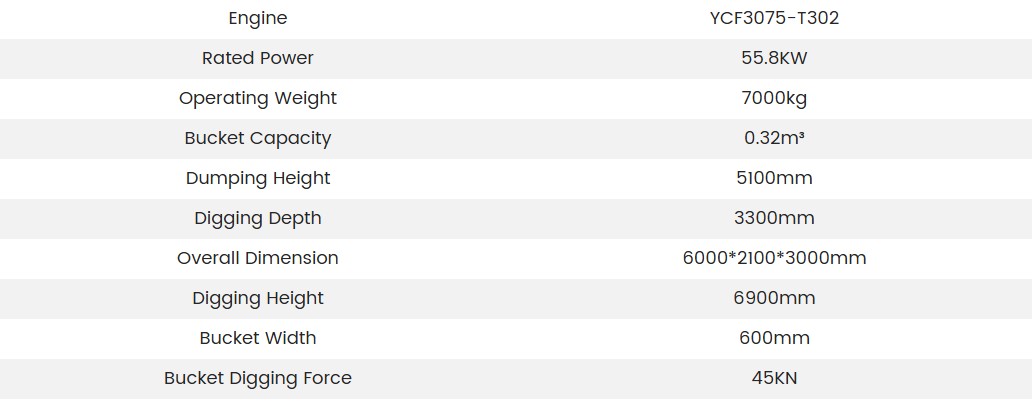Select the YCF3075-T302 engine value
The image size is (1034, 401).
[774, 18]
